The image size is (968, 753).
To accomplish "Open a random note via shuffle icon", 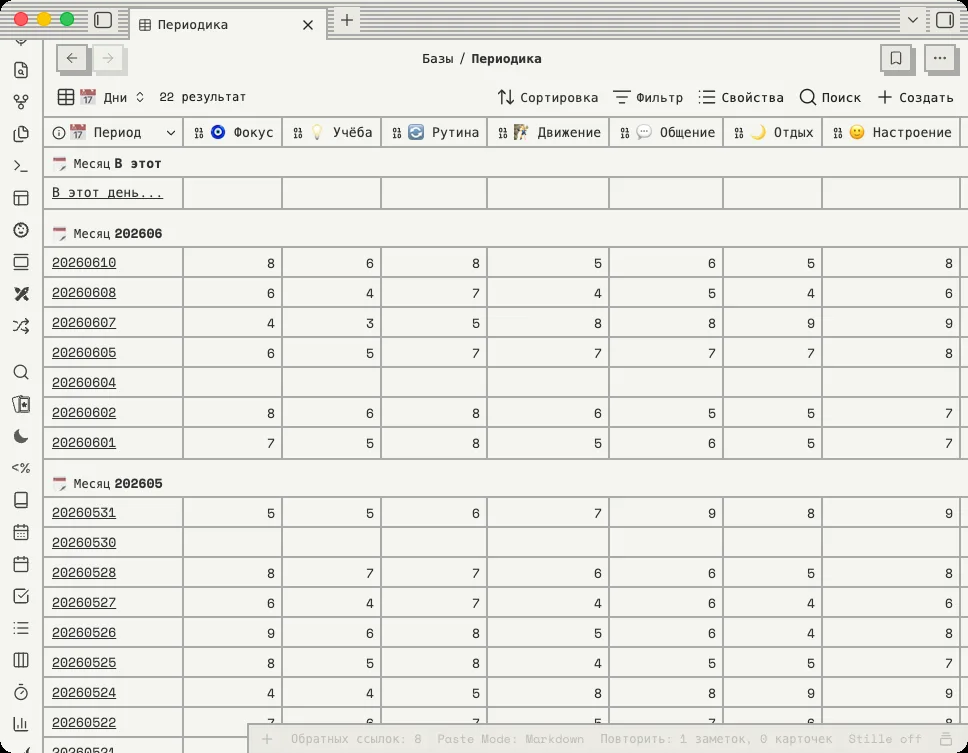I will 21,327.
